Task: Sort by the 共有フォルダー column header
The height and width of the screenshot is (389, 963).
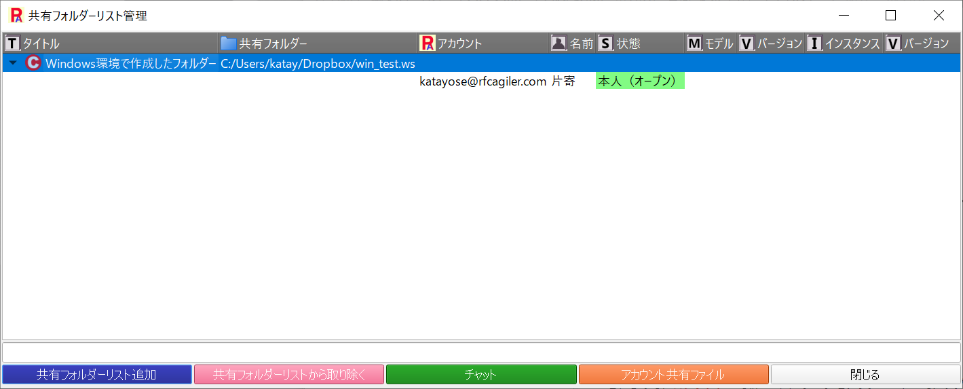Action: coord(318,44)
